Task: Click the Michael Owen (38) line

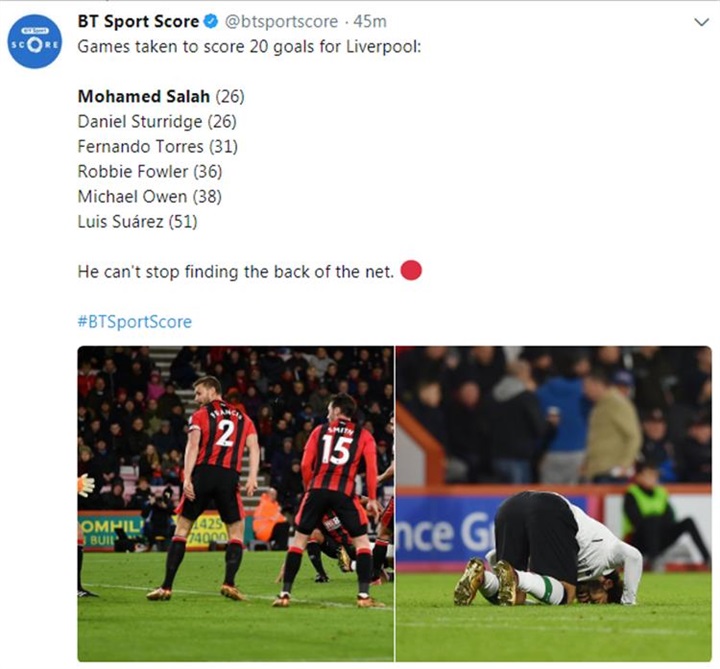Action: (x=150, y=197)
